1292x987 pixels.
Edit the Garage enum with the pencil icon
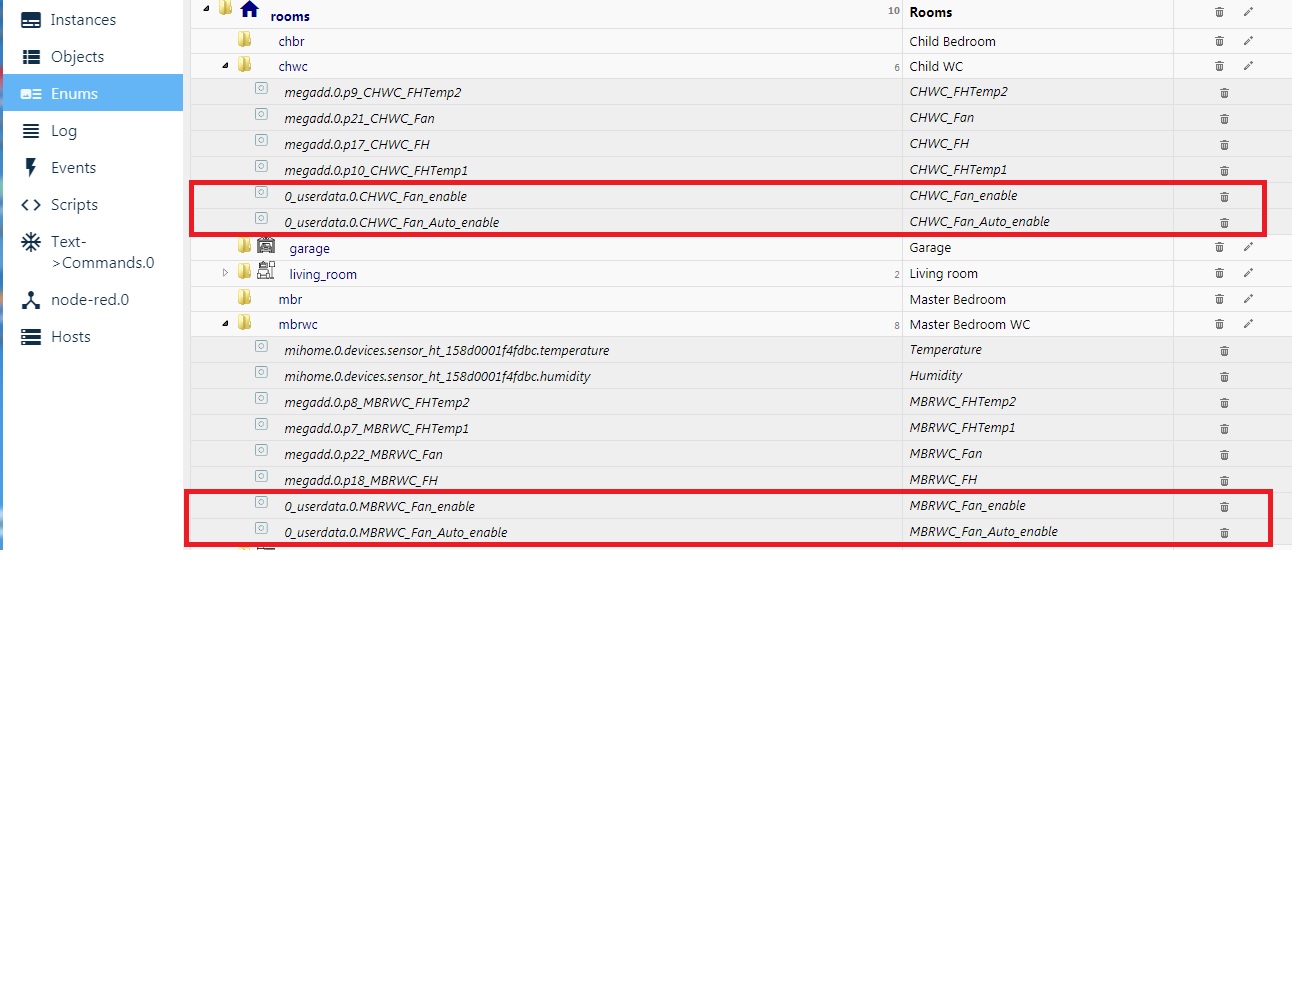point(1248,247)
